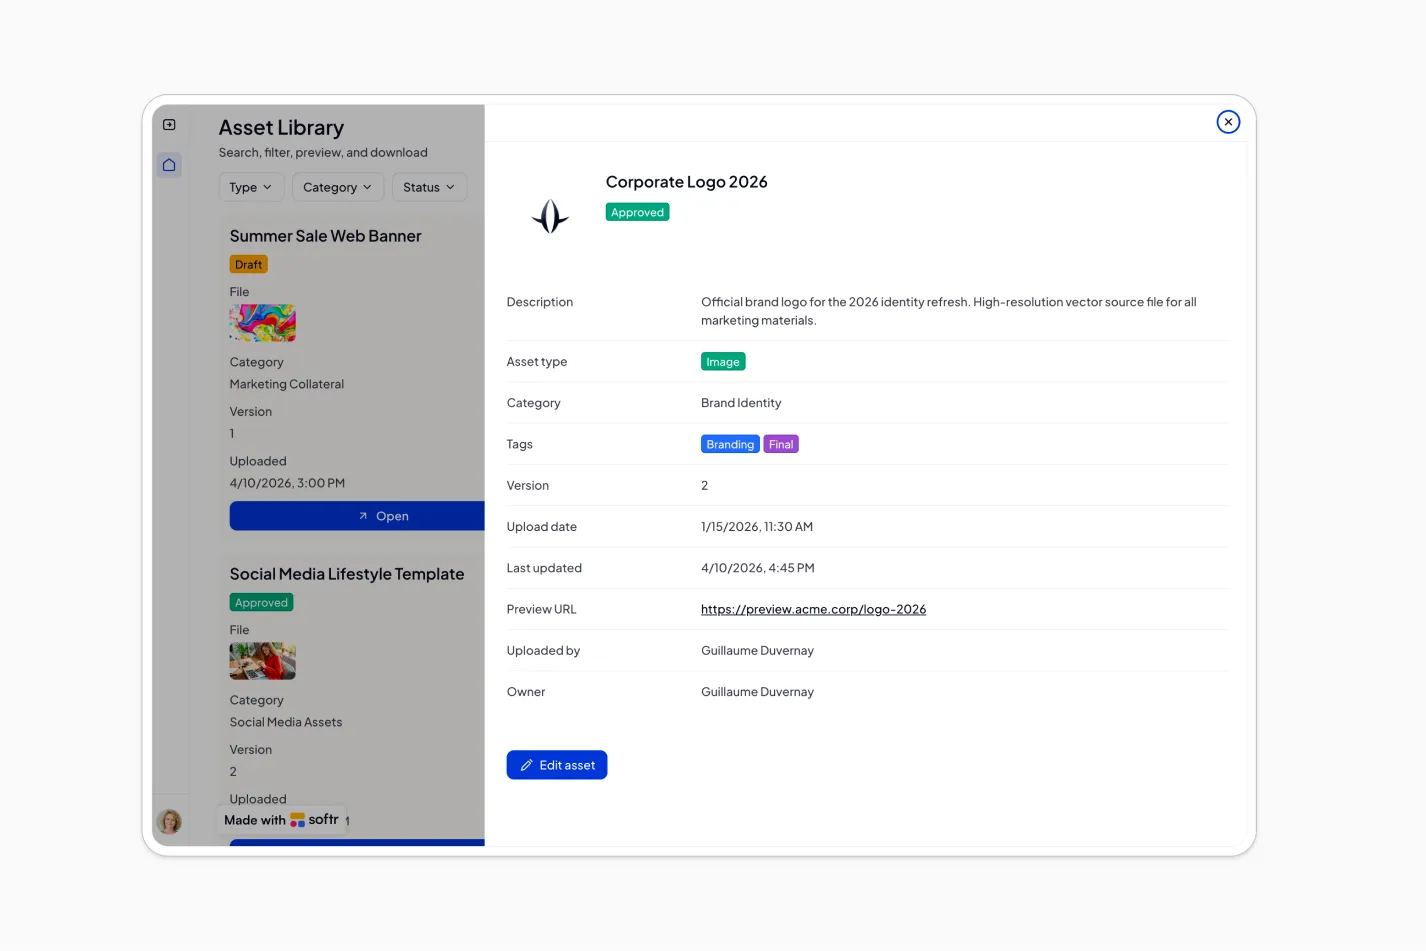Click the Edit asset button
Viewport: 1426px width, 951px height.
coord(557,765)
